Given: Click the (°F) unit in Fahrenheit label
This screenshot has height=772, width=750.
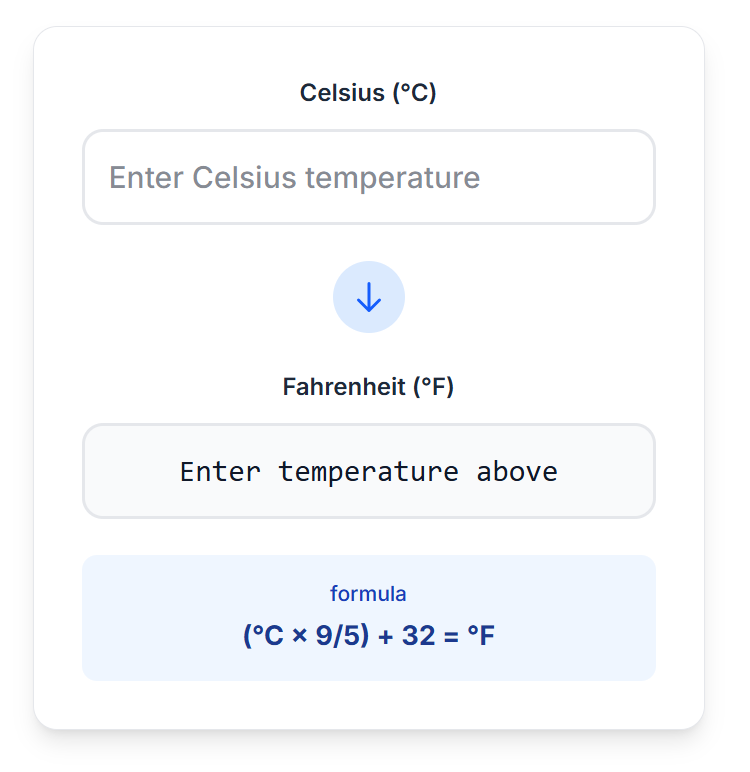Looking at the screenshot, I should coord(433,387).
